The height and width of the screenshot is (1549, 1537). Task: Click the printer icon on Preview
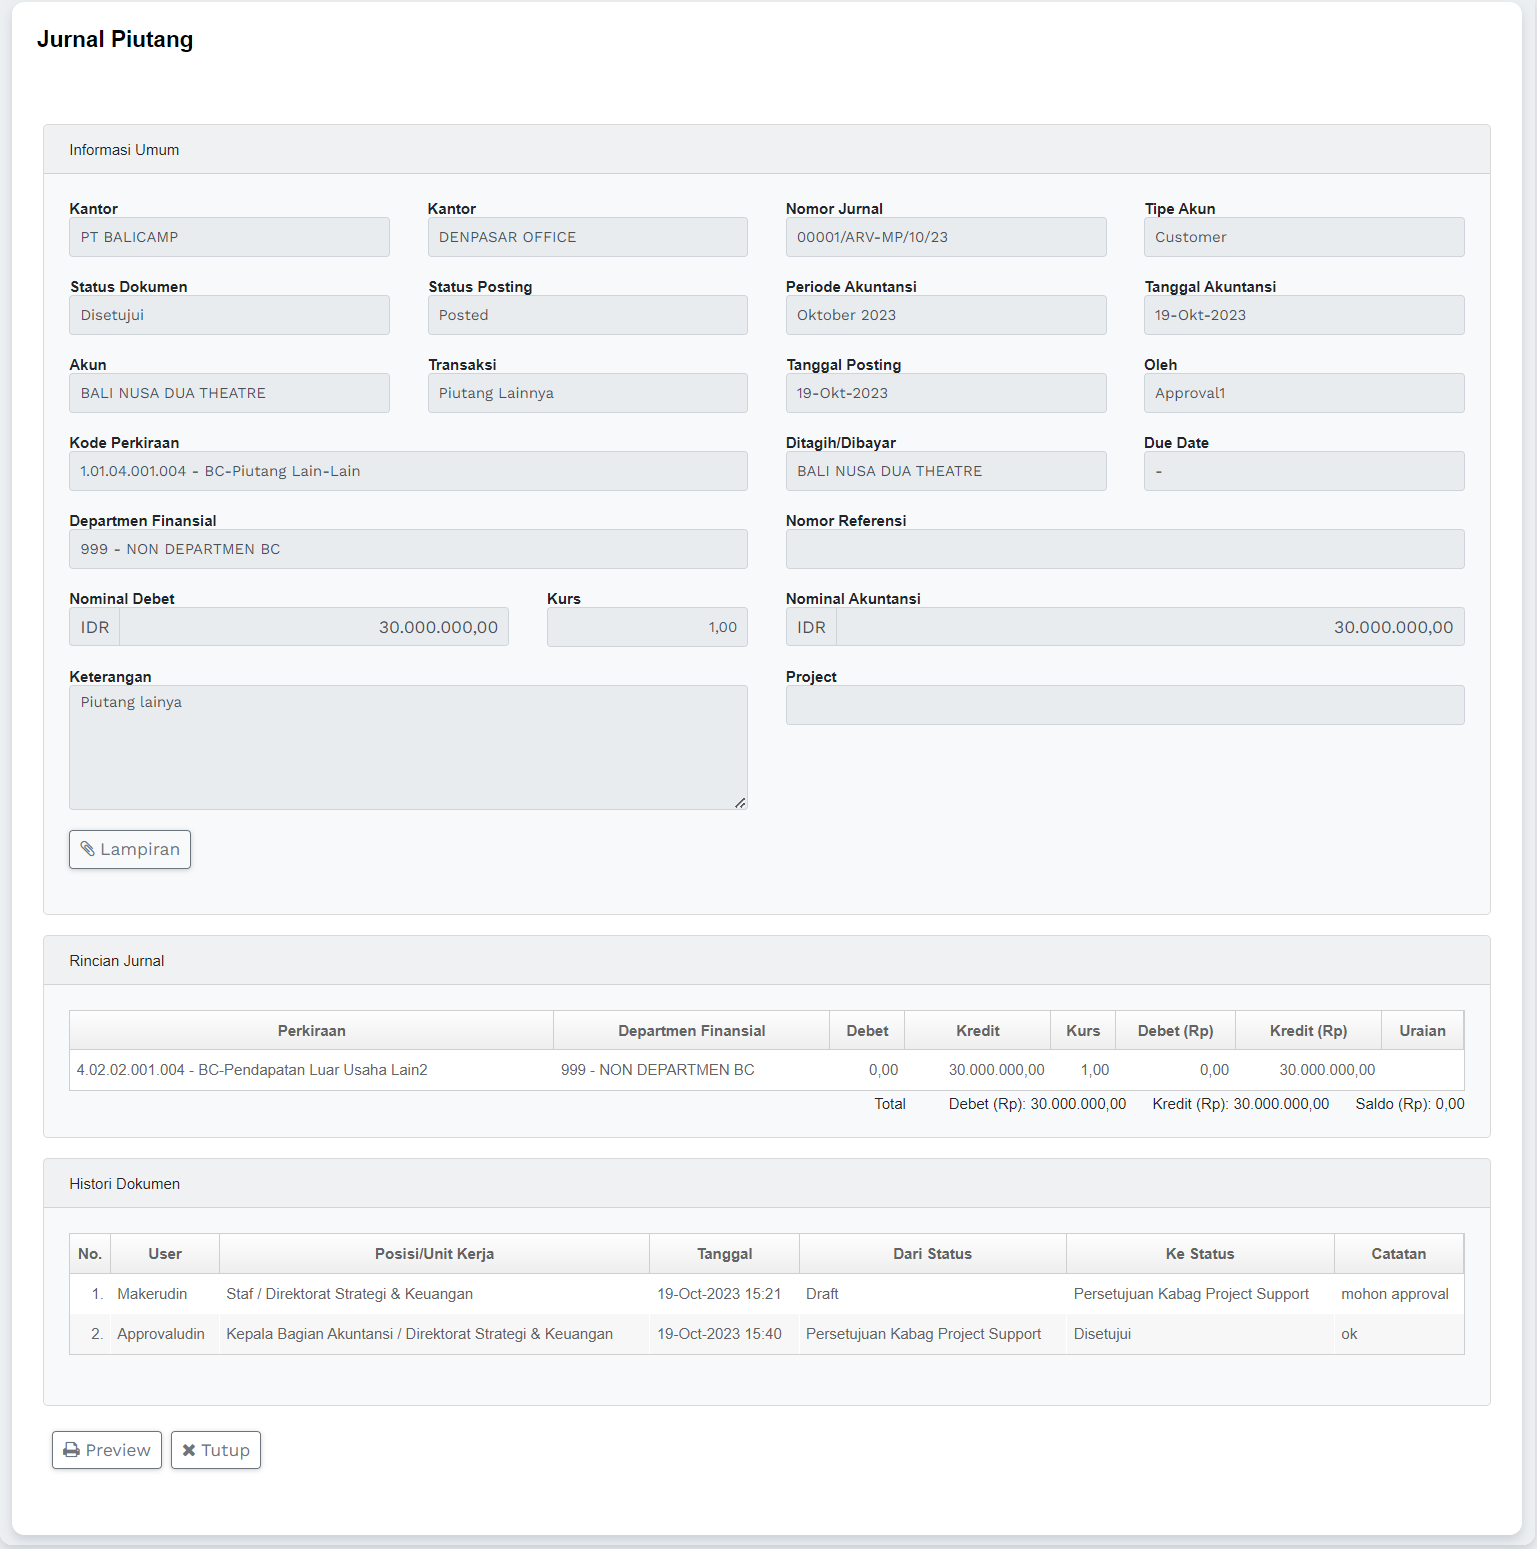(71, 1450)
